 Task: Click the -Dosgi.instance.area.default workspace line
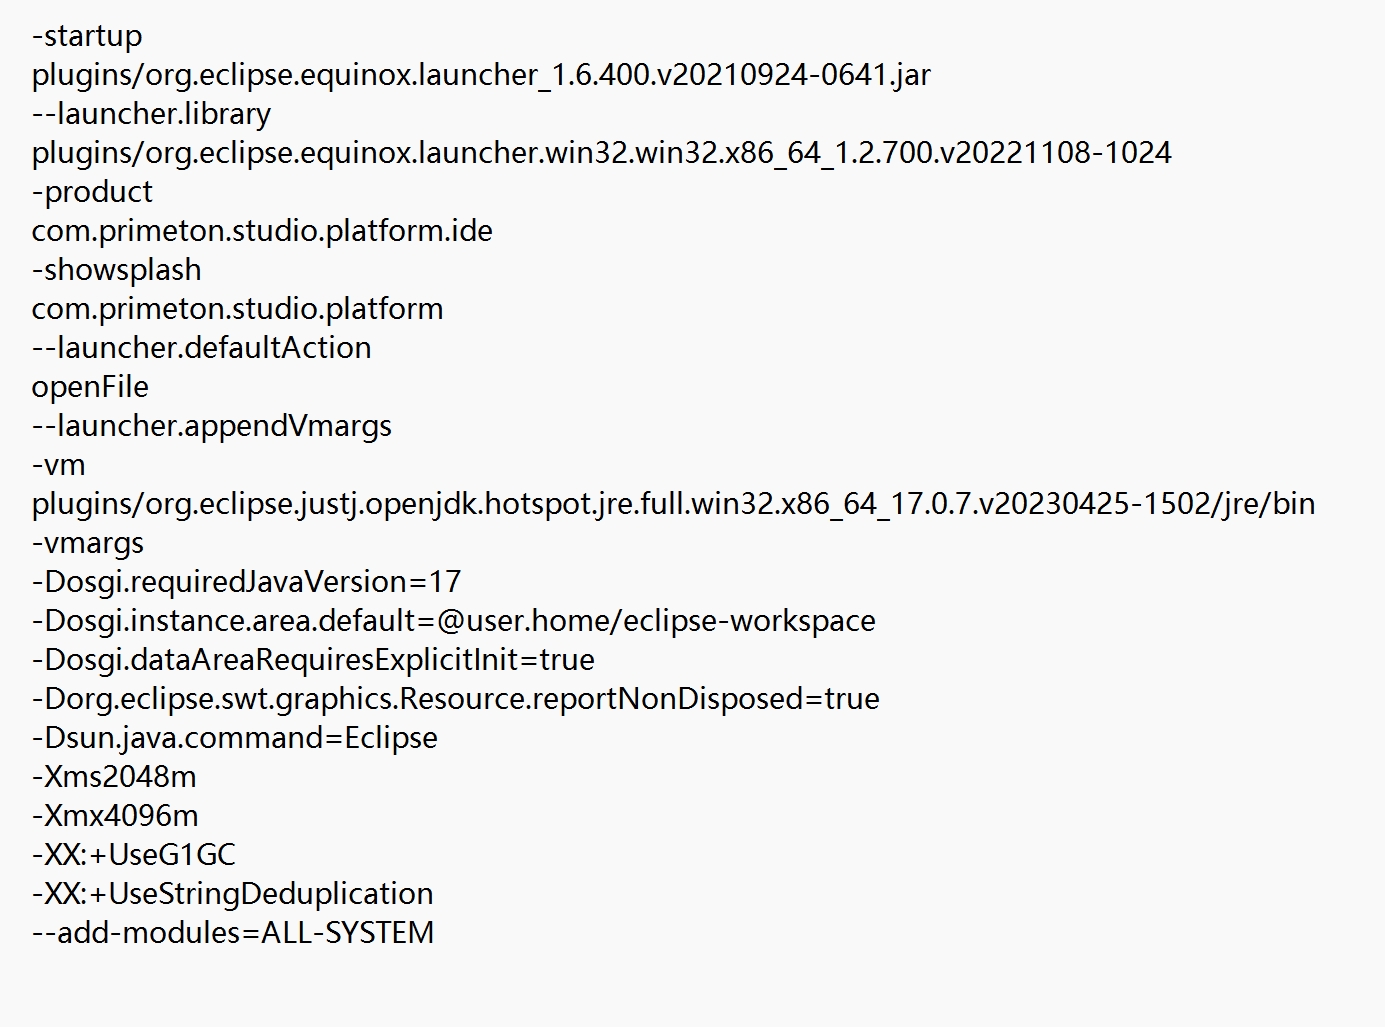[x=453, y=621]
